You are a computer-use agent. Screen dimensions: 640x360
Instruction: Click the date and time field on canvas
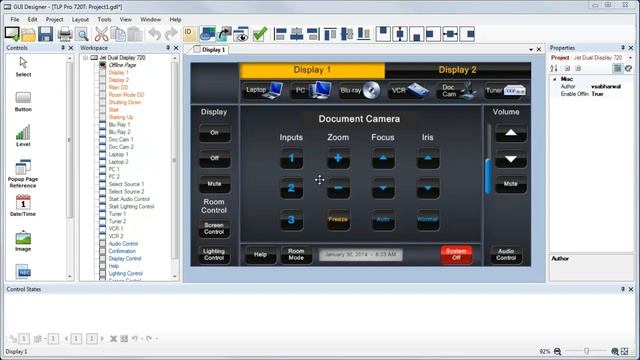(360, 254)
